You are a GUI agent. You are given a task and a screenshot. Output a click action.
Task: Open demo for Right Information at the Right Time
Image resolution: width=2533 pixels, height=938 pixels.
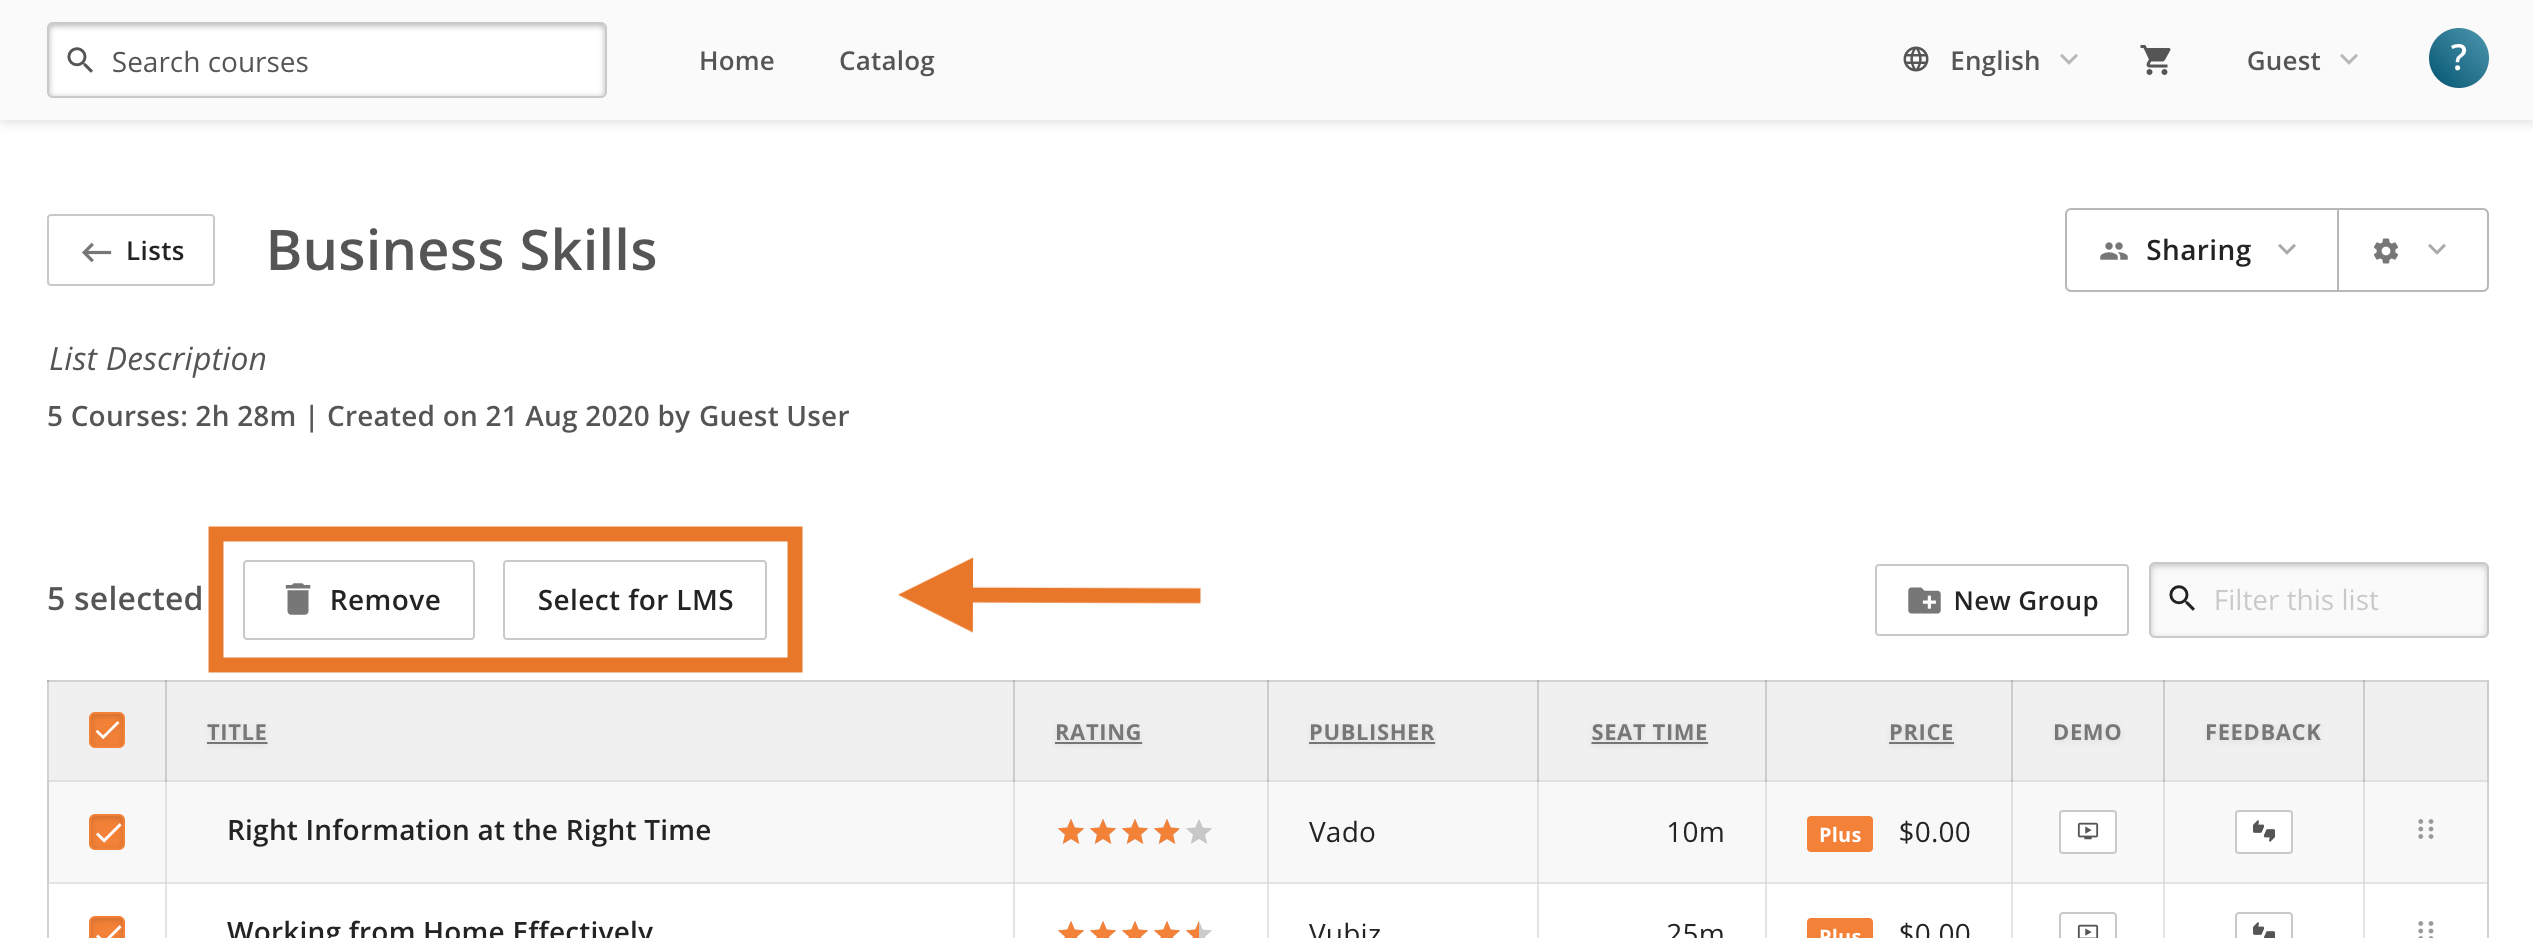coord(2087,831)
